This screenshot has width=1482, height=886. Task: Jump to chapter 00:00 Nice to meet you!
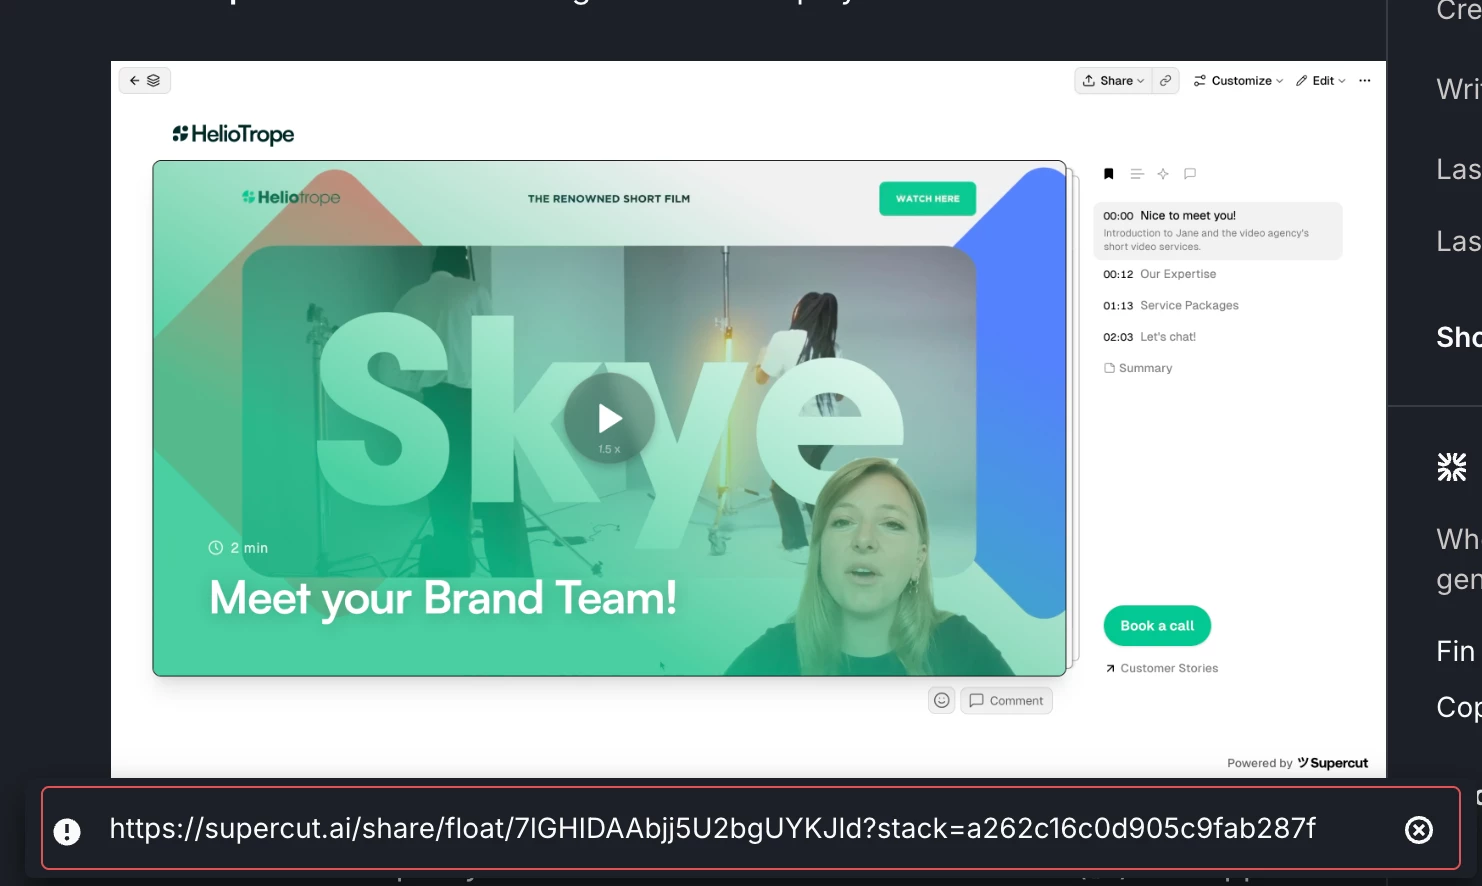point(1218,231)
